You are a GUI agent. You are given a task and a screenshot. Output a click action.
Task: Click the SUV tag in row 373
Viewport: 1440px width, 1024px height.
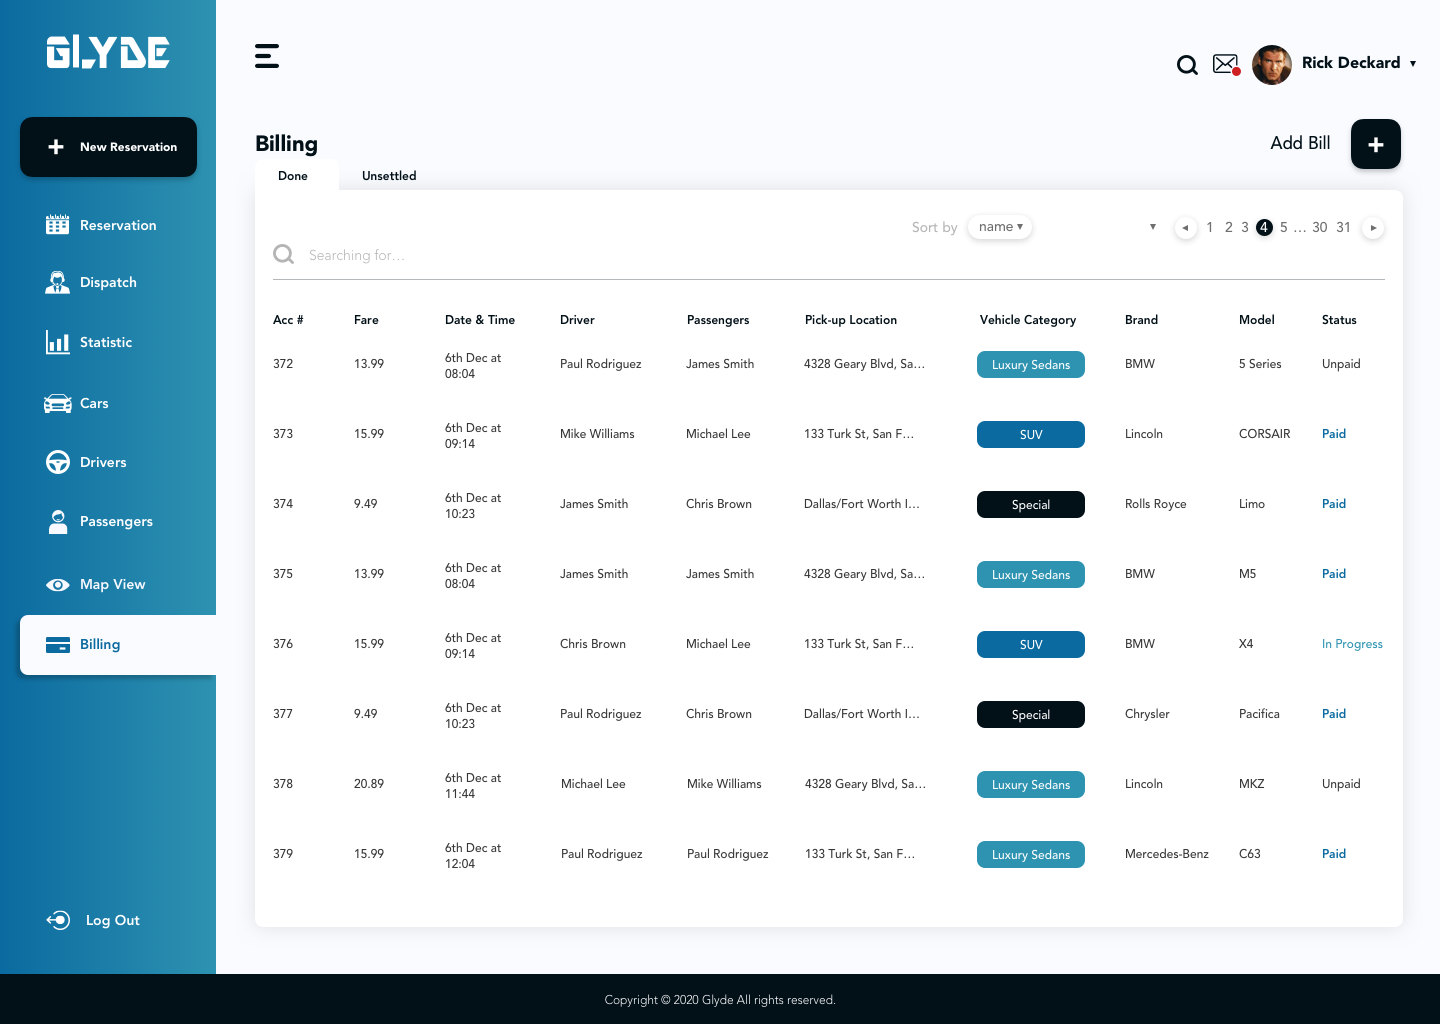(x=1031, y=435)
